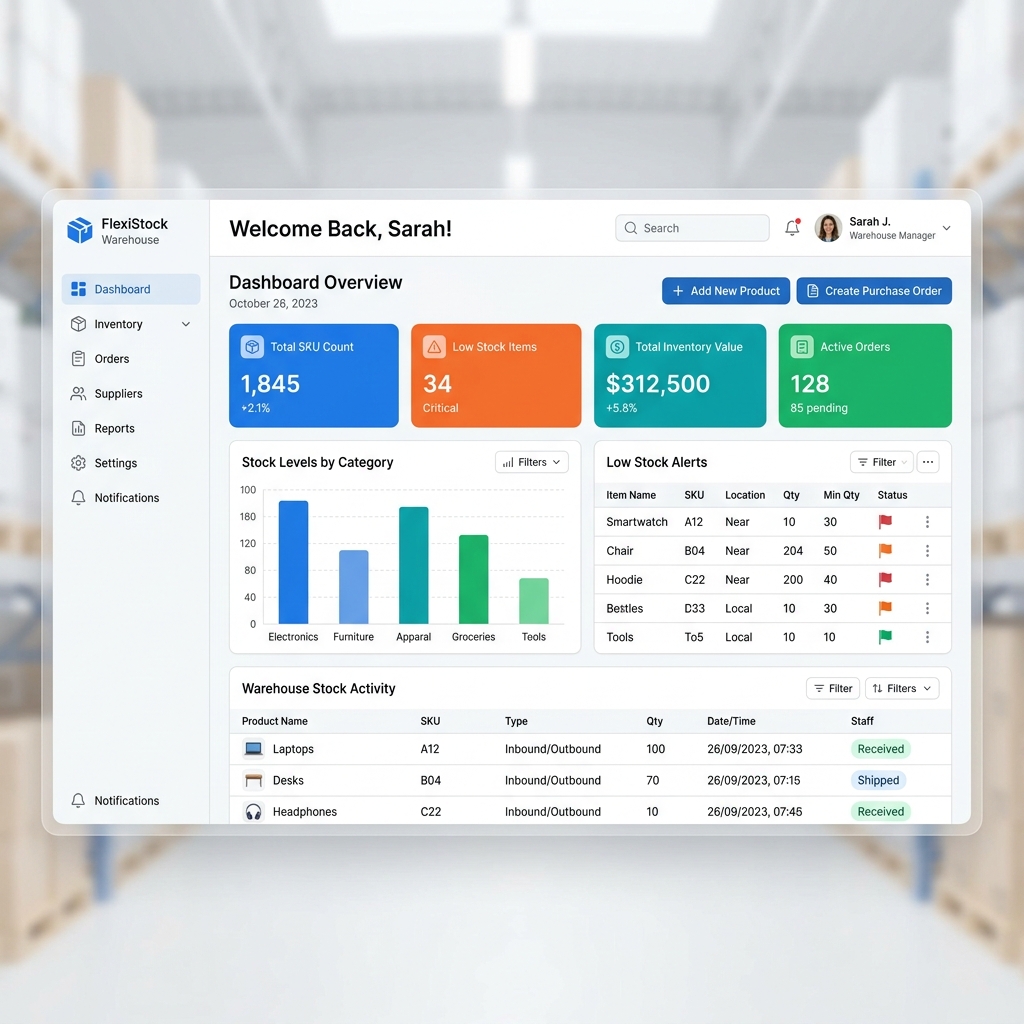1024x1024 pixels.
Task: Open the Filters sort dropdown in Warehouse Stock Activity
Action: tap(902, 688)
